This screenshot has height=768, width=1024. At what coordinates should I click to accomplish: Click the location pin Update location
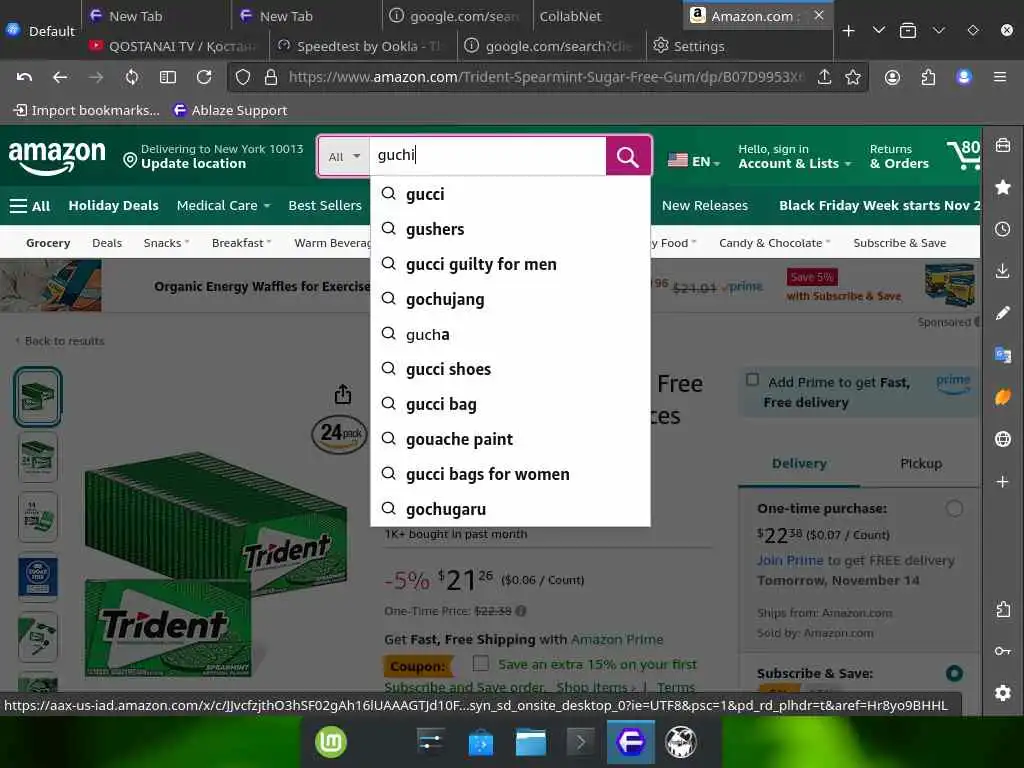[x=214, y=157]
